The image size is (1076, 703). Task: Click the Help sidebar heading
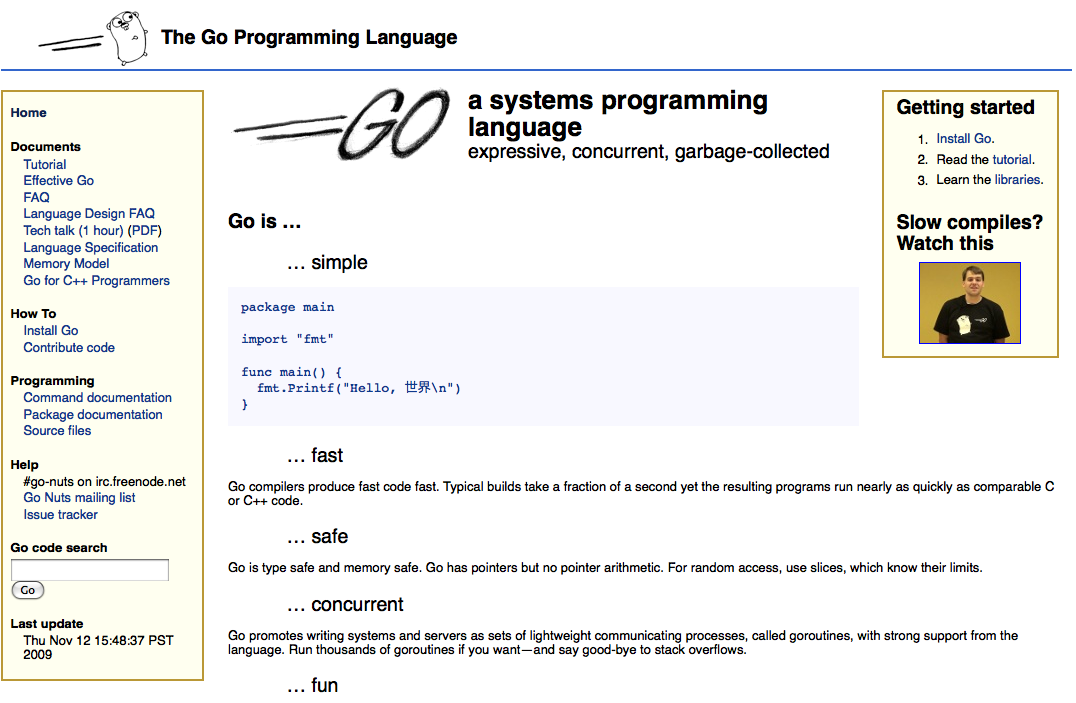pos(25,465)
